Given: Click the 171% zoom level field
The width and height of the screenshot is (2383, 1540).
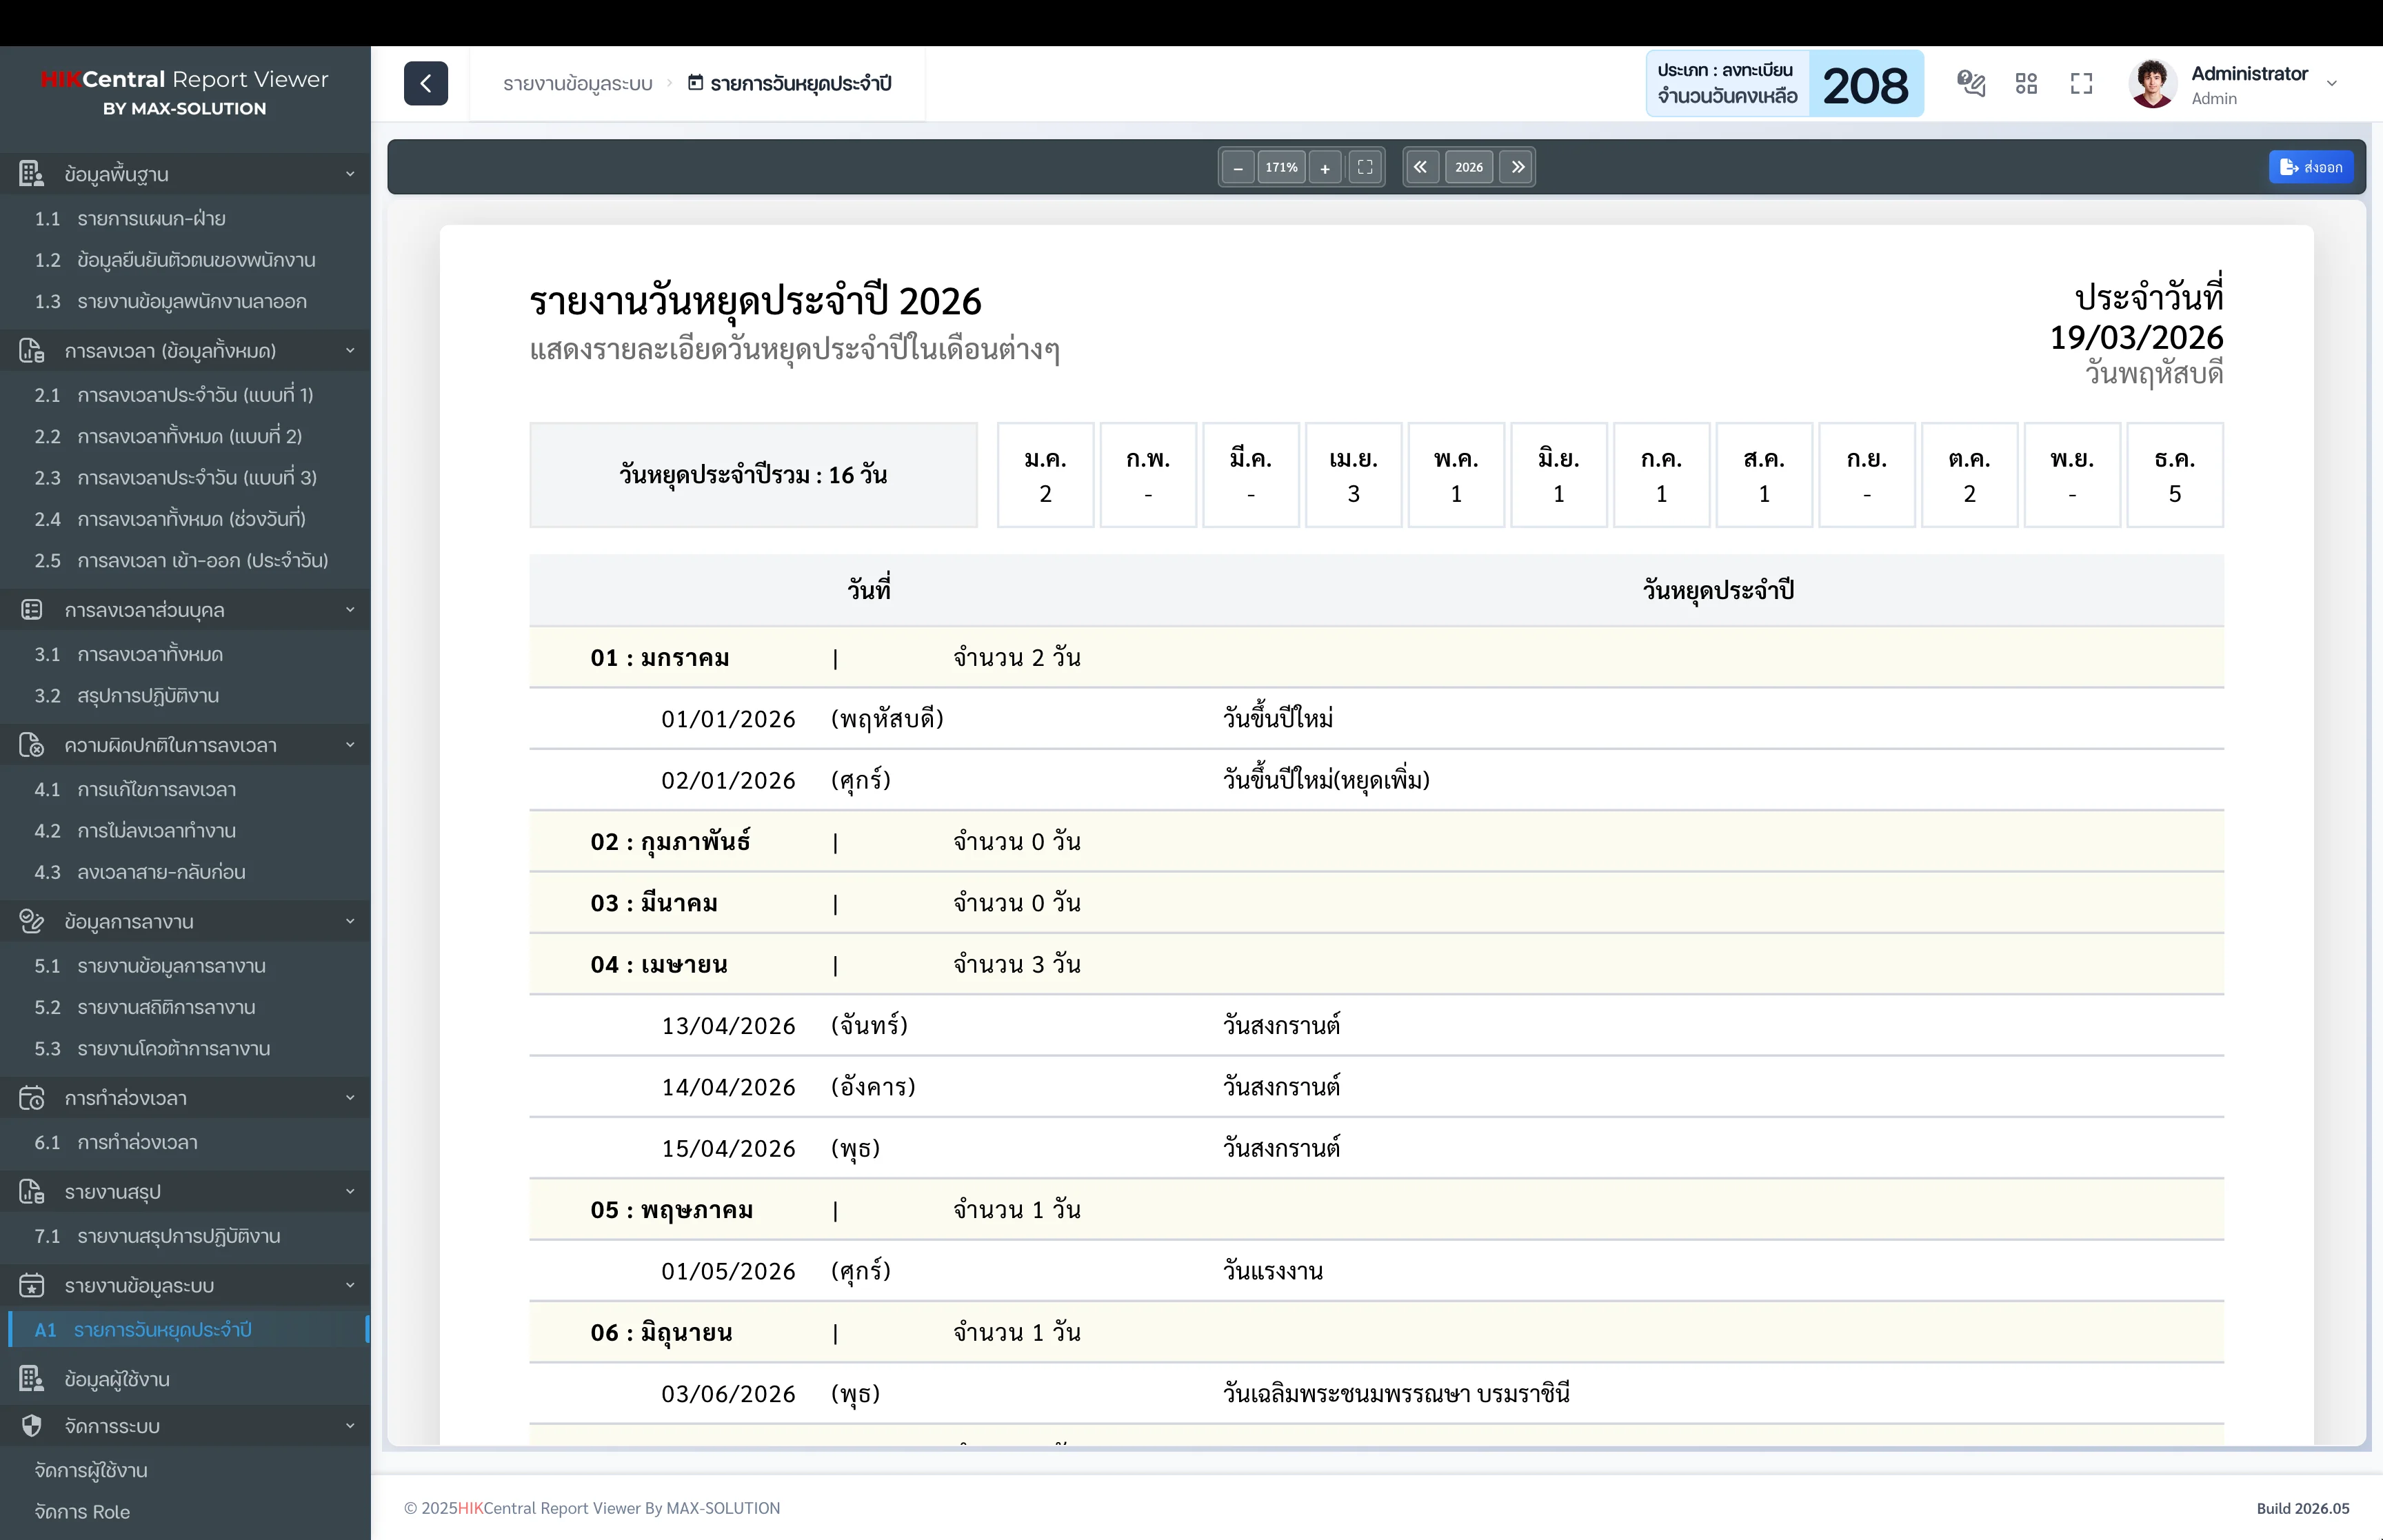Looking at the screenshot, I should pyautogui.click(x=1281, y=167).
